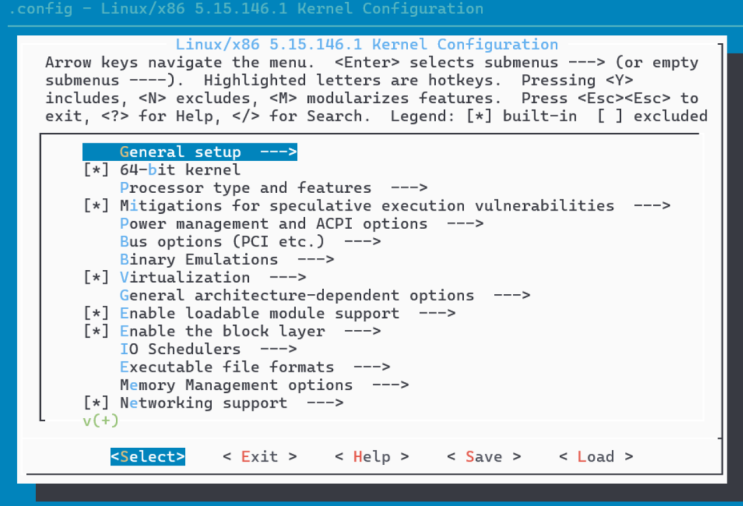Viewport: 743px width, 506px height.
Task: Open the IO Schedulers submenu
Action: (208, 349)
